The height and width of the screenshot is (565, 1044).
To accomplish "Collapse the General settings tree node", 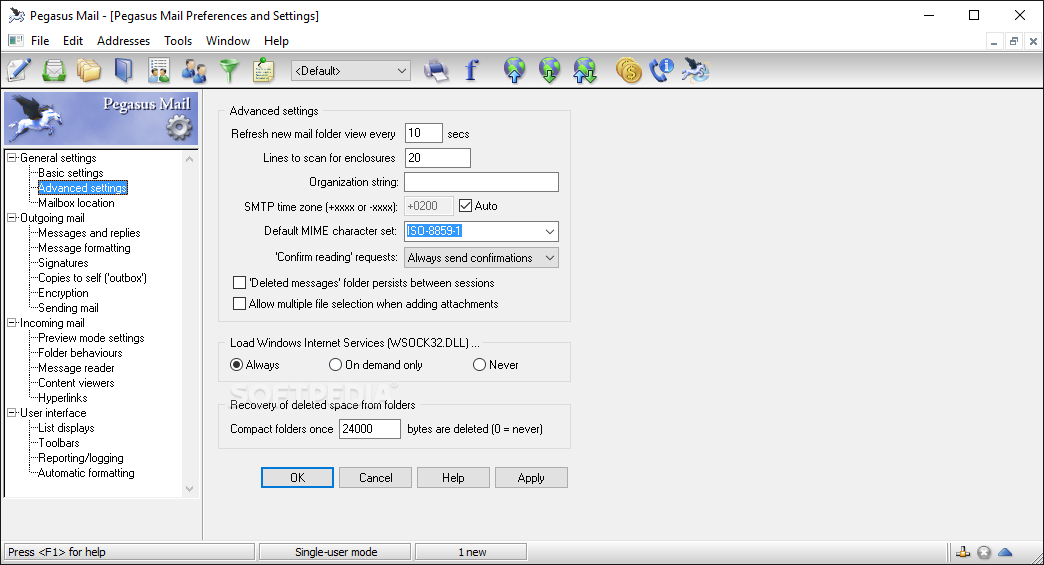I will point(11,158).
